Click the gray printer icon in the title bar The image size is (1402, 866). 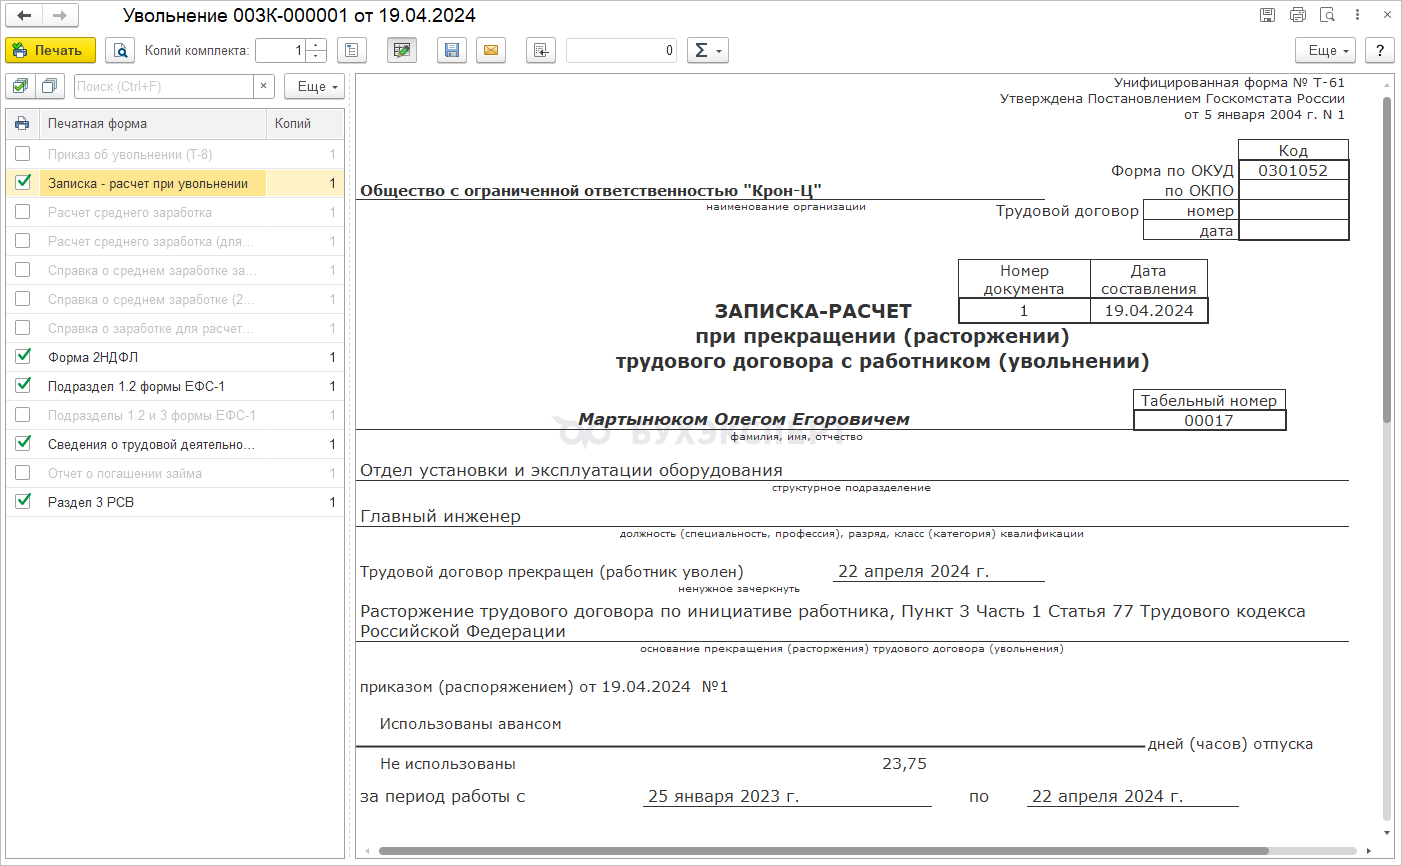pos(1297,15)
